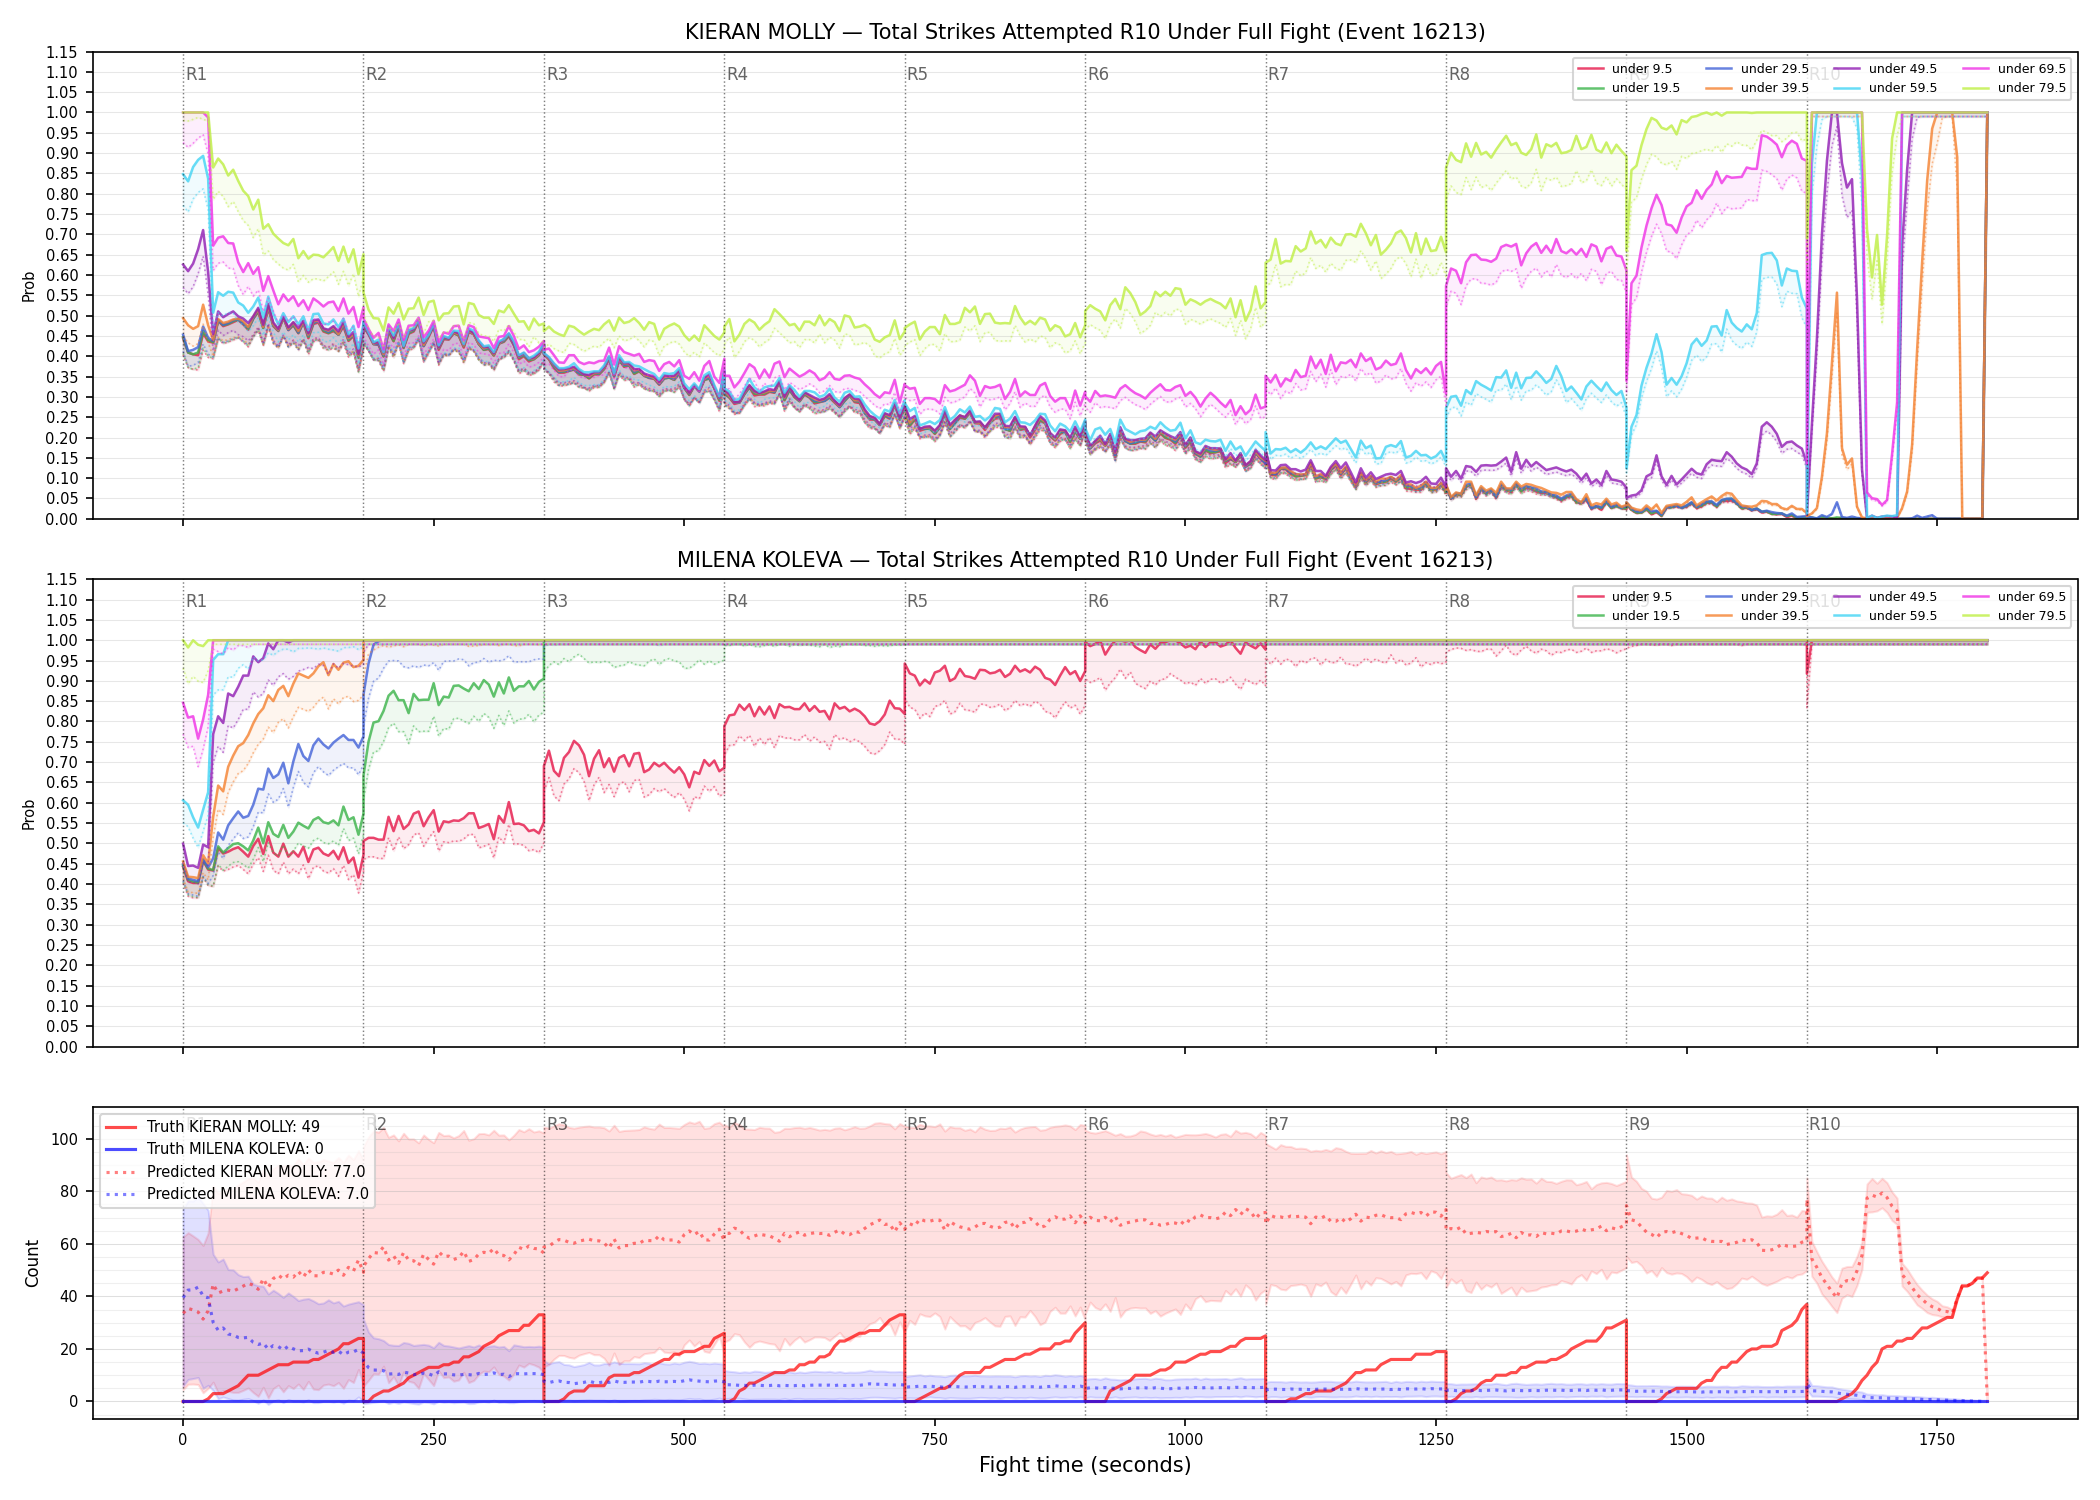
Task: Click R8 marker in Milena Koleva chart
Action: (x=1459, y=601)
